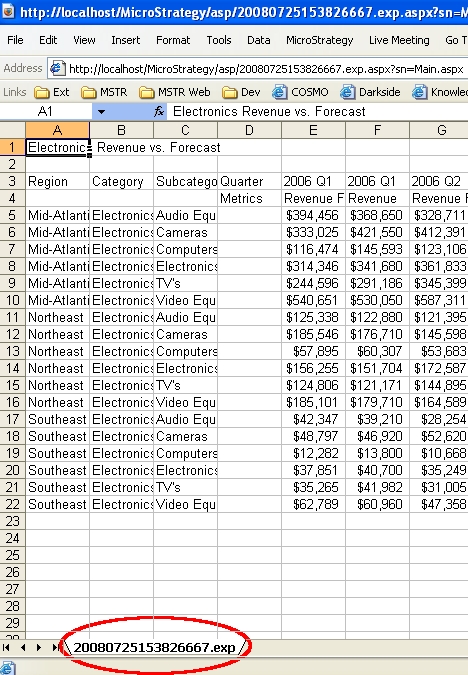This screenshot has width=468, height=675.
Task: Open the MSTR Web folder link
Action: 175,92
